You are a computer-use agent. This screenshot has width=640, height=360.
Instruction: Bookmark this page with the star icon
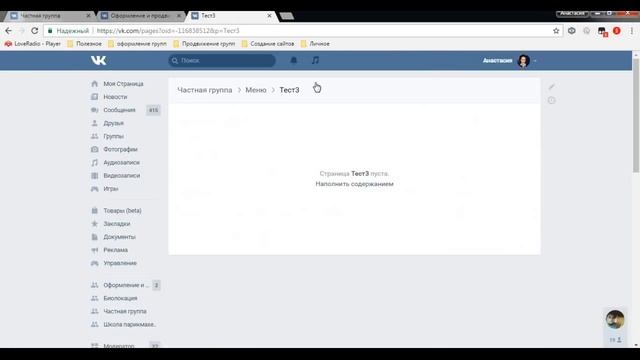click(x=556, y=31)
